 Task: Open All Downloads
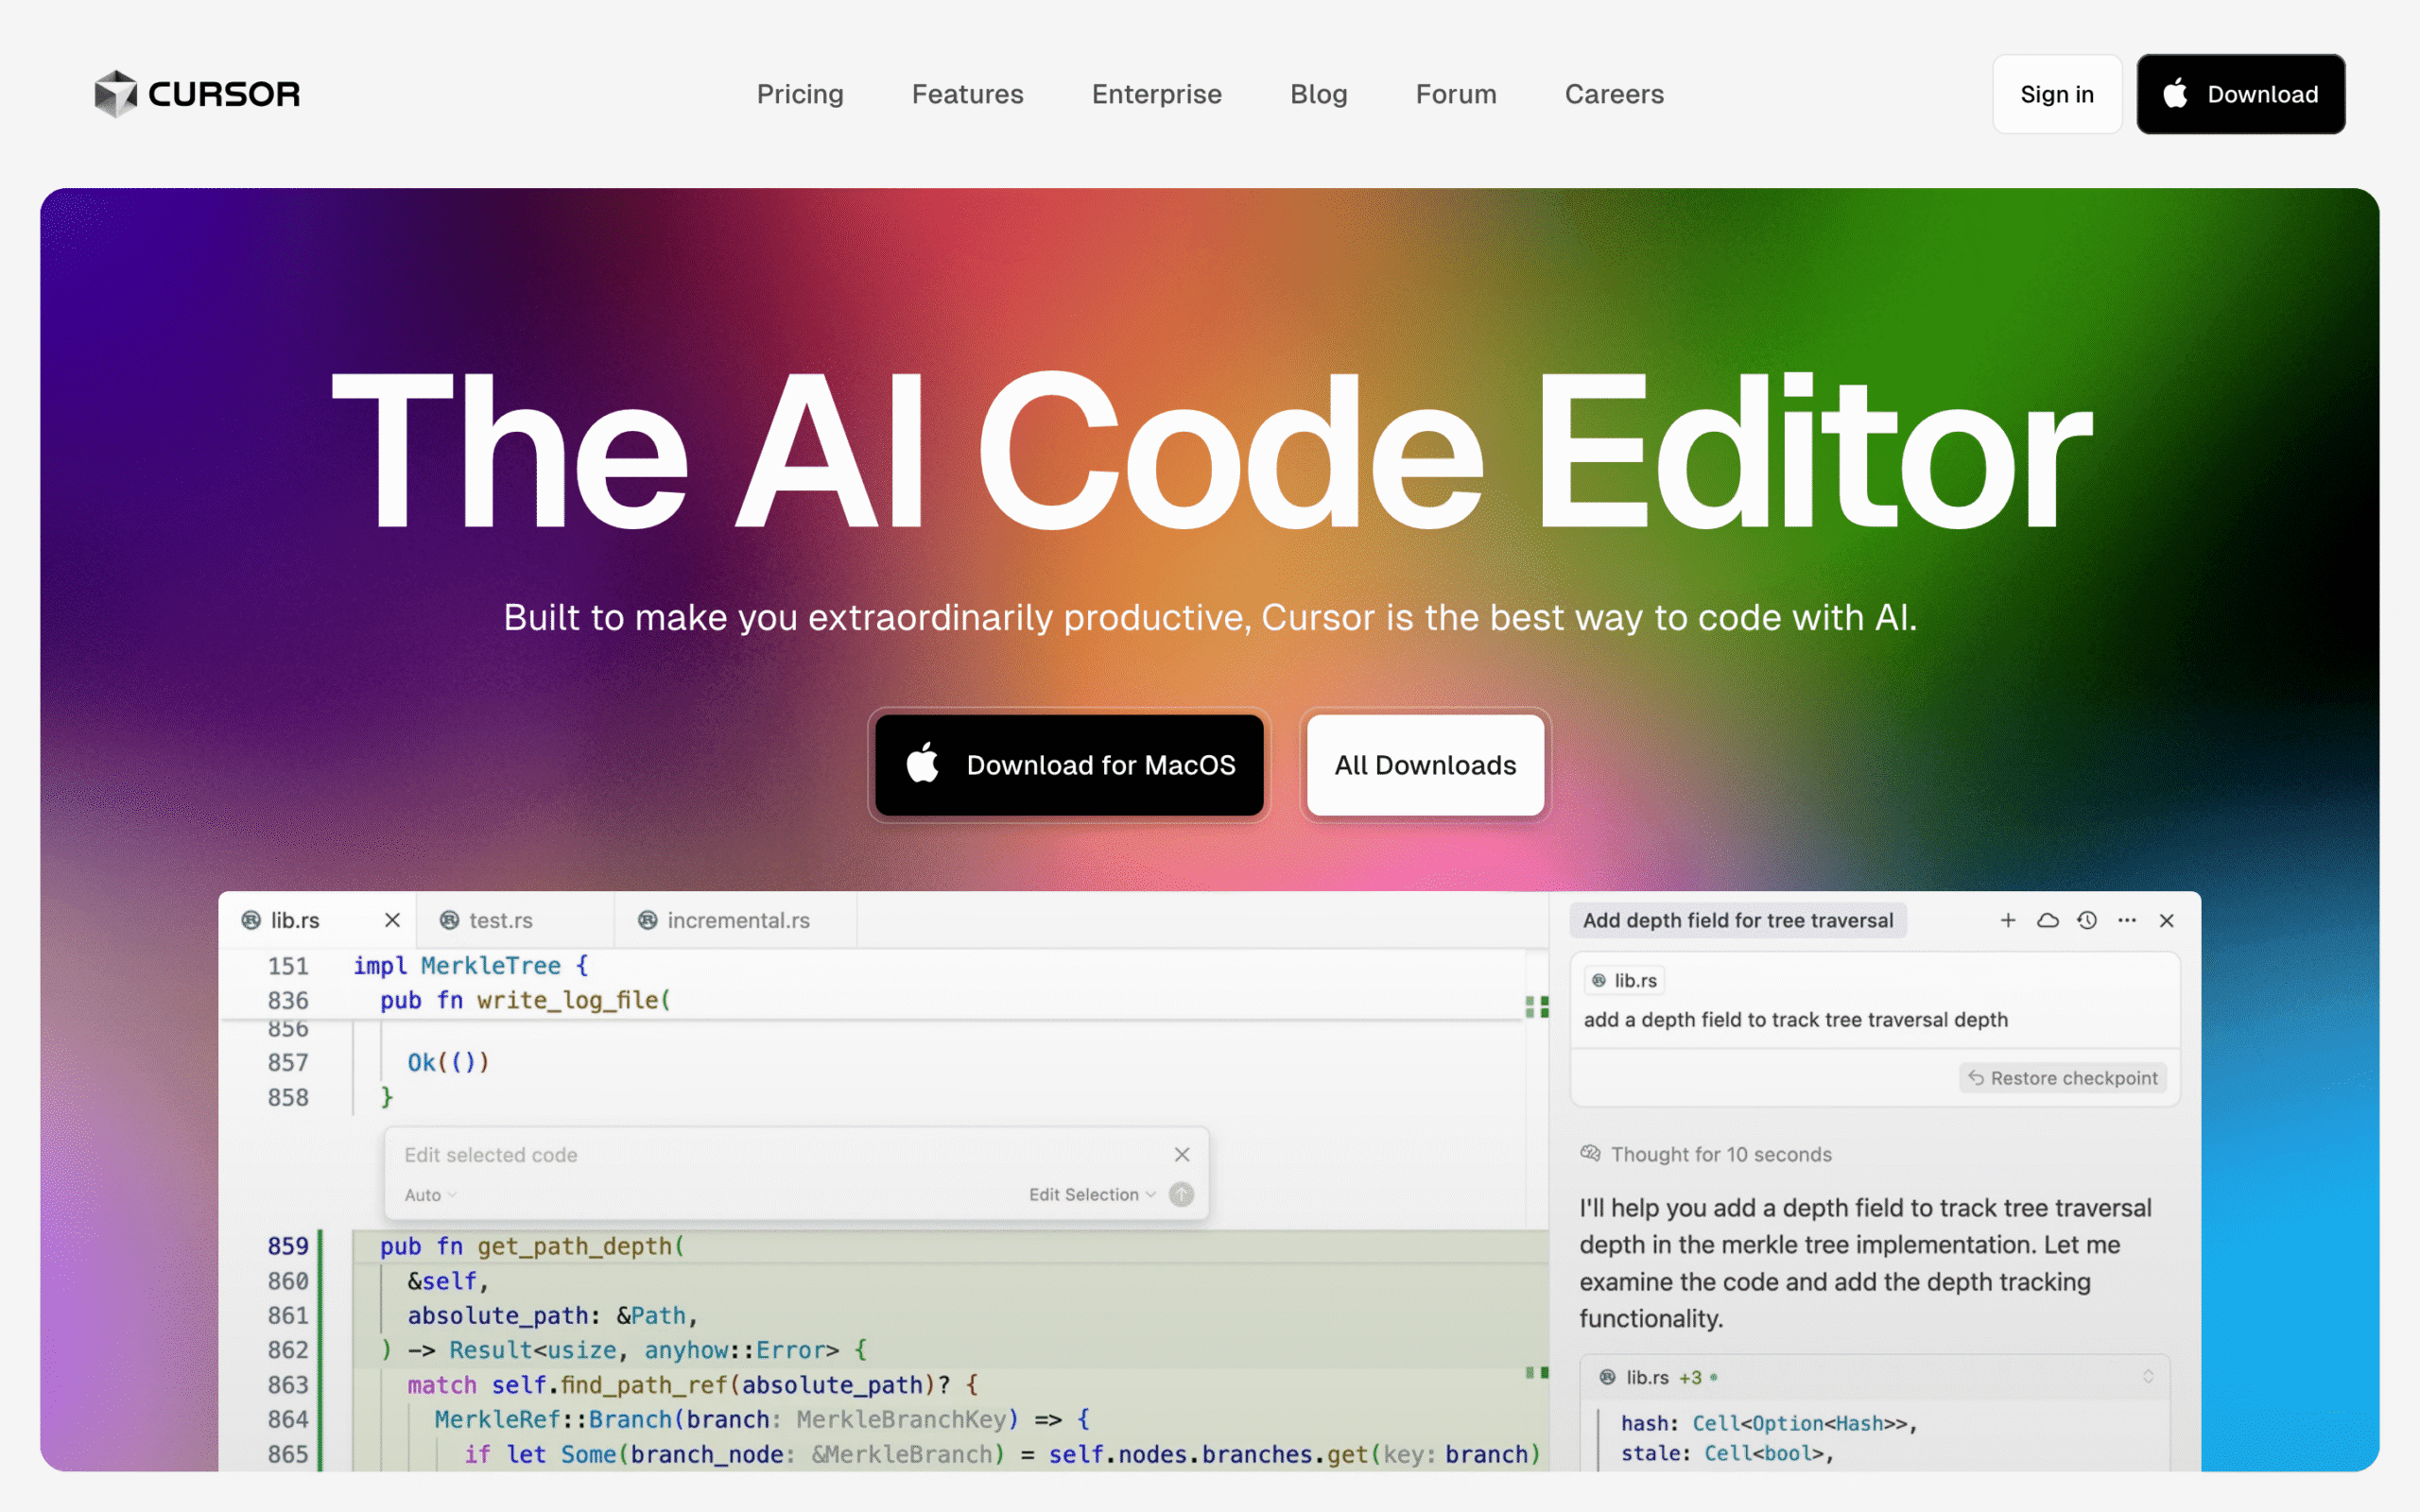(x=1424, y=765)
